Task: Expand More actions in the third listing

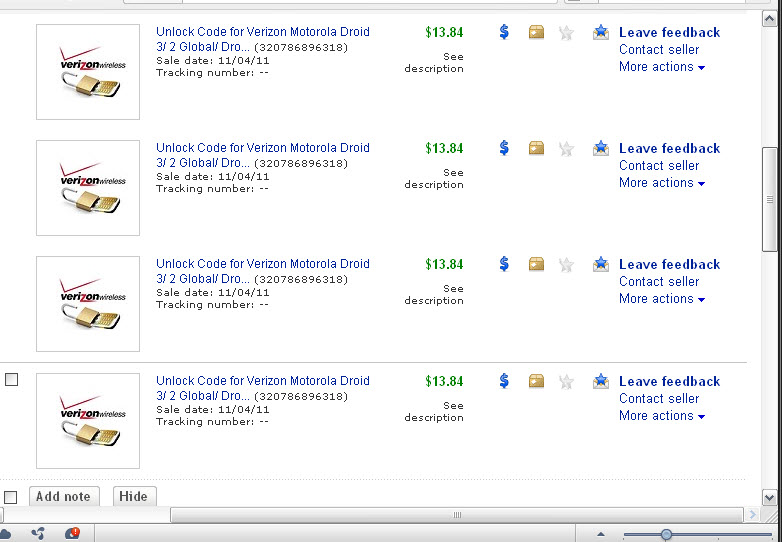Action: (x=662, y=299)
